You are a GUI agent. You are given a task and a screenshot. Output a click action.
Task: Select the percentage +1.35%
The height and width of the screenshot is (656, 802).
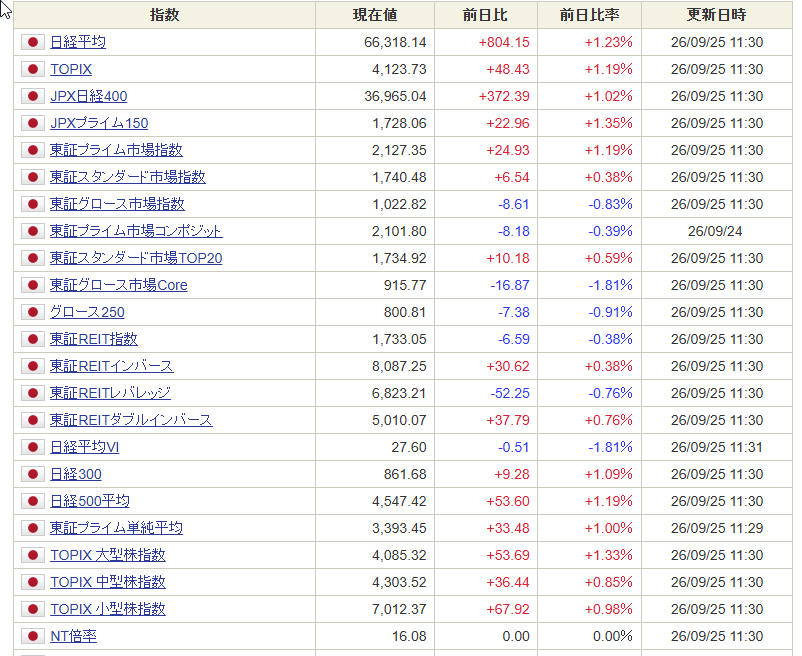click(608, 124)
